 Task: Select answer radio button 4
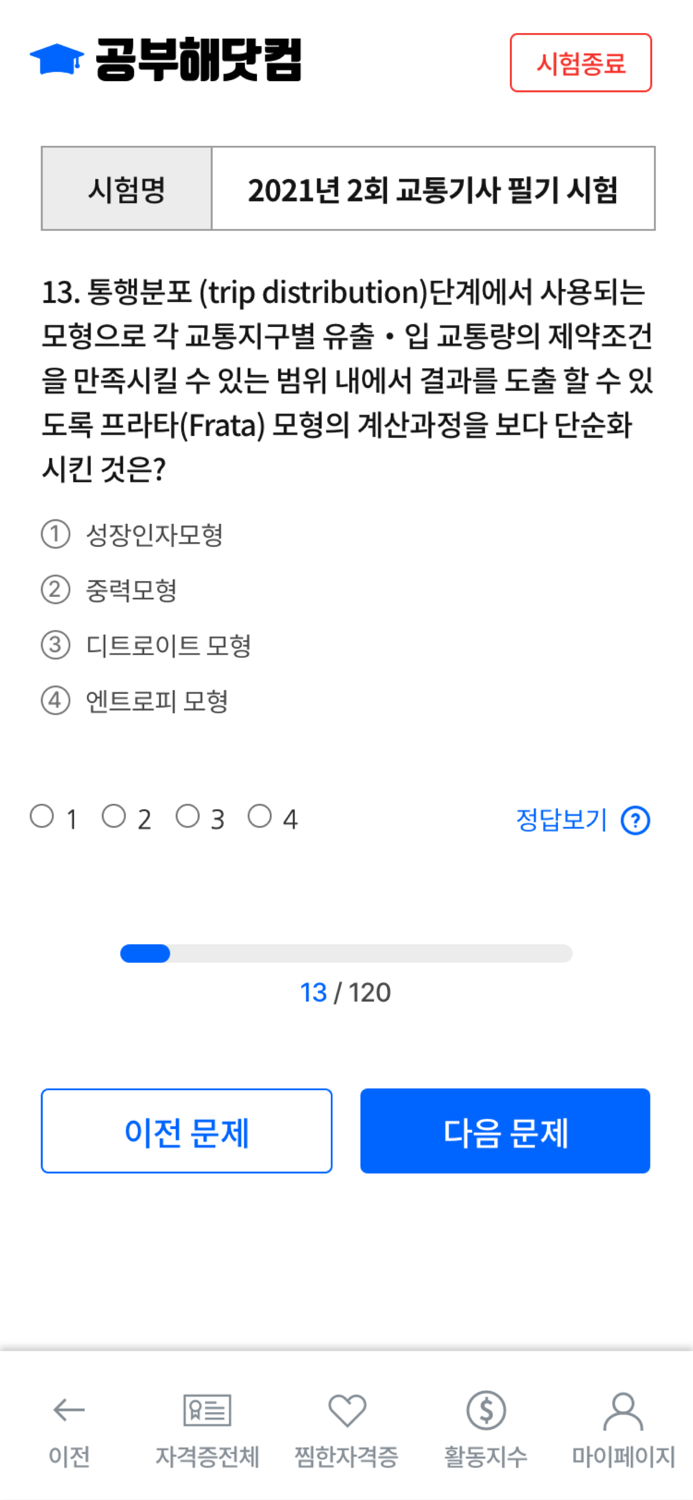[x=261, y=815]
